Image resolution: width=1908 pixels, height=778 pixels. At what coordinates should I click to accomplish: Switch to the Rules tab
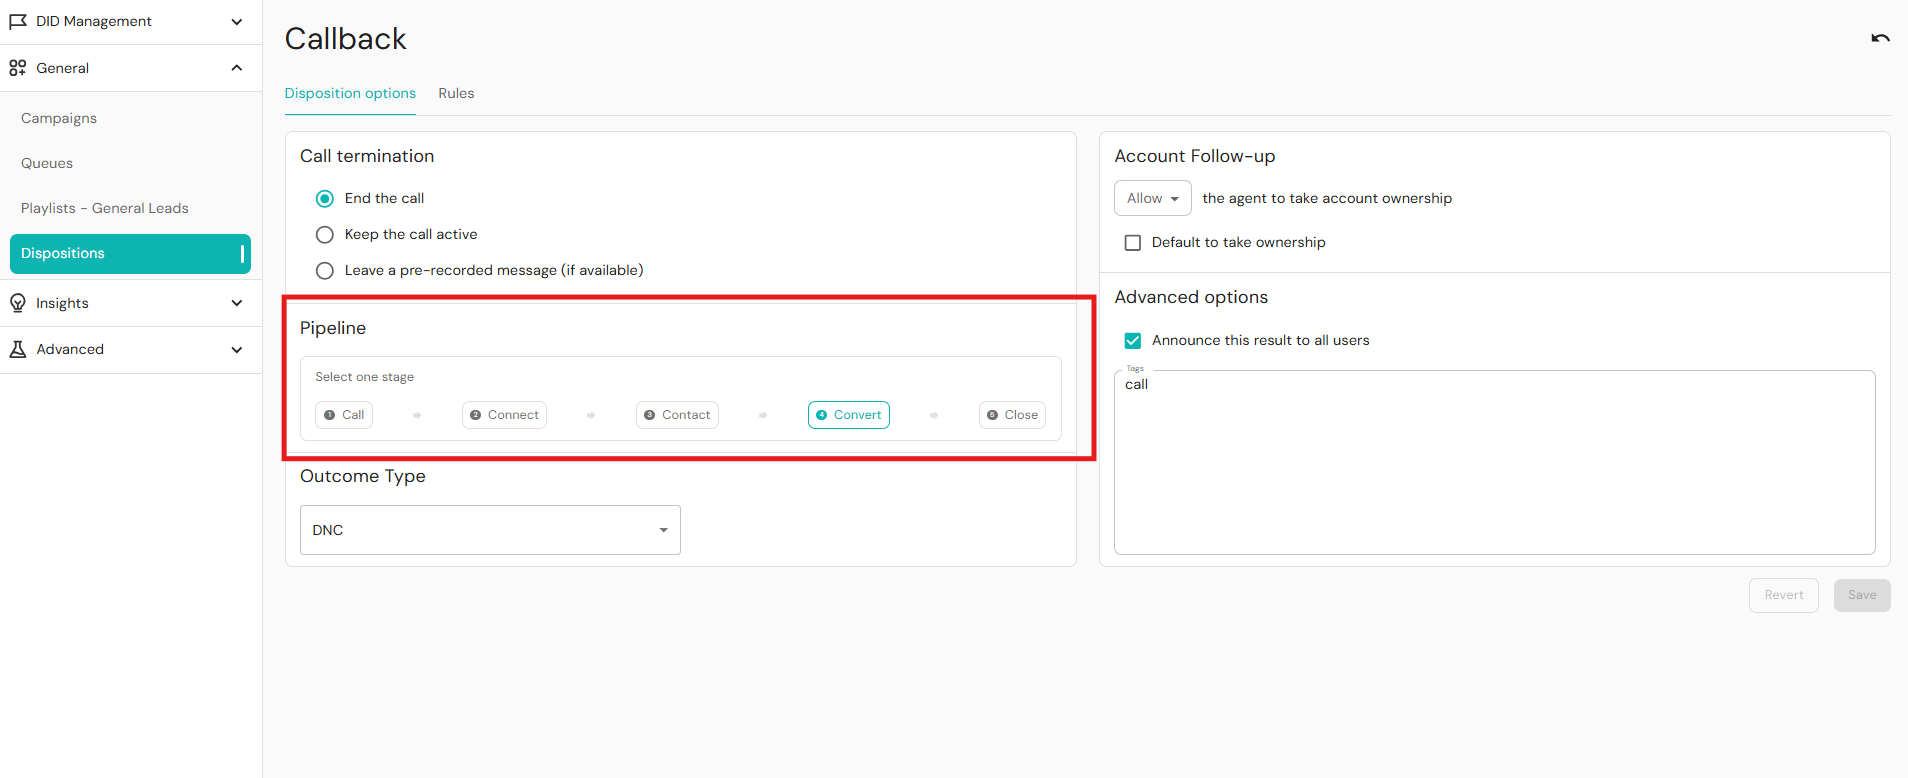(456, 93)
